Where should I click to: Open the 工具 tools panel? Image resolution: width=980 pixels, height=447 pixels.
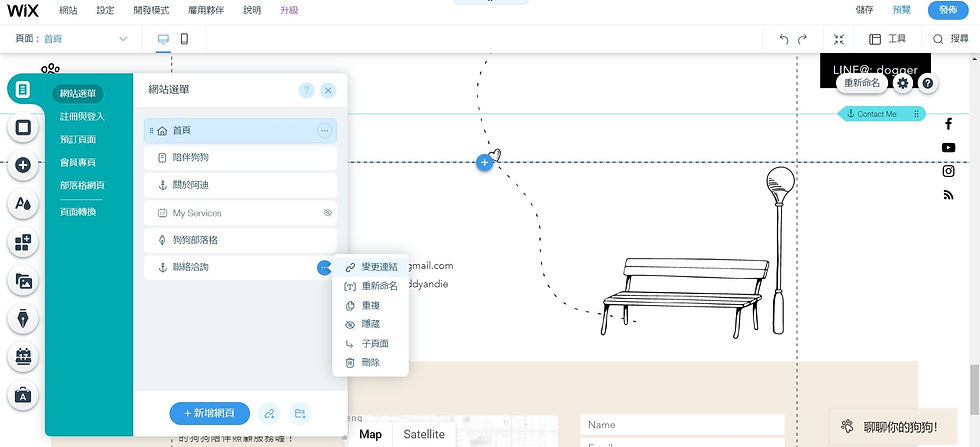pyautogui.click(x=888, y=39)
